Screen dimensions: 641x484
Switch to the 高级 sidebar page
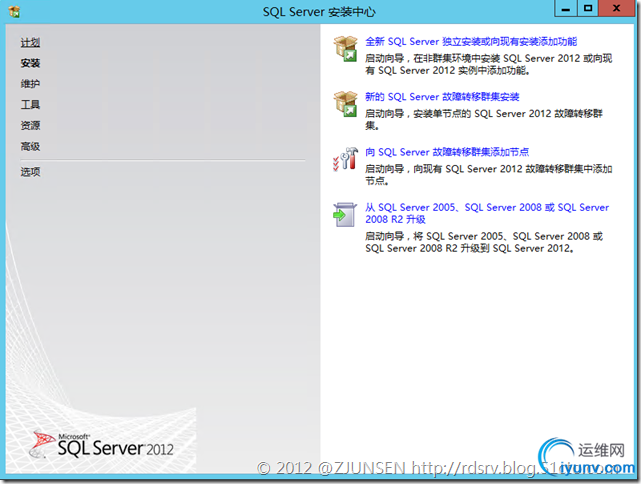pyautogui.click(x=30, y=146)
